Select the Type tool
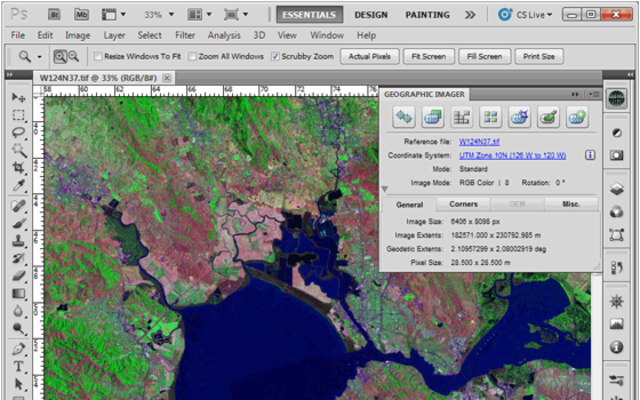Screen dimensions: 640x400 18,366
